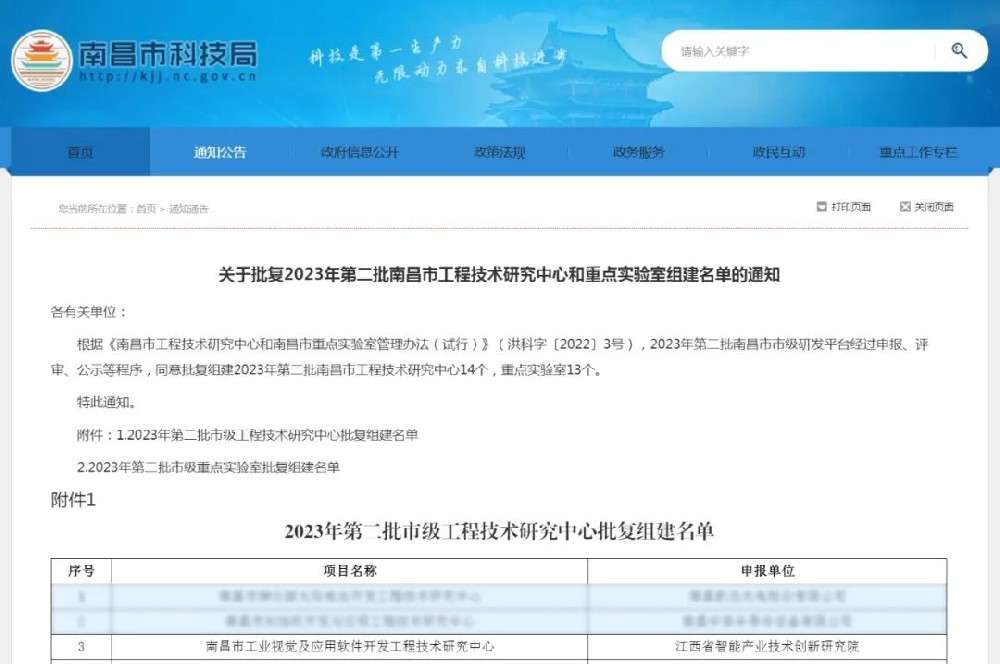Screen dimensions: 1000x664
Task: Select the row 3 project name cell
Action: [349, 647]
